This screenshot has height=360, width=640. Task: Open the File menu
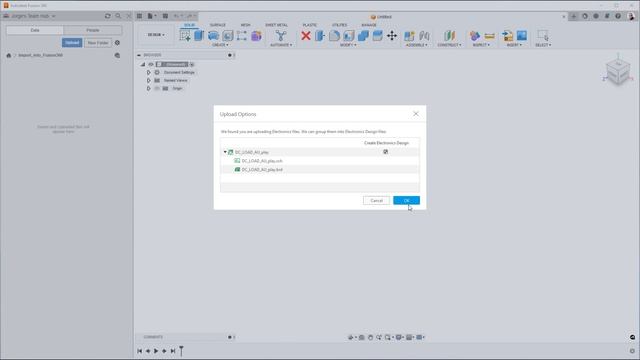[152, 16]
